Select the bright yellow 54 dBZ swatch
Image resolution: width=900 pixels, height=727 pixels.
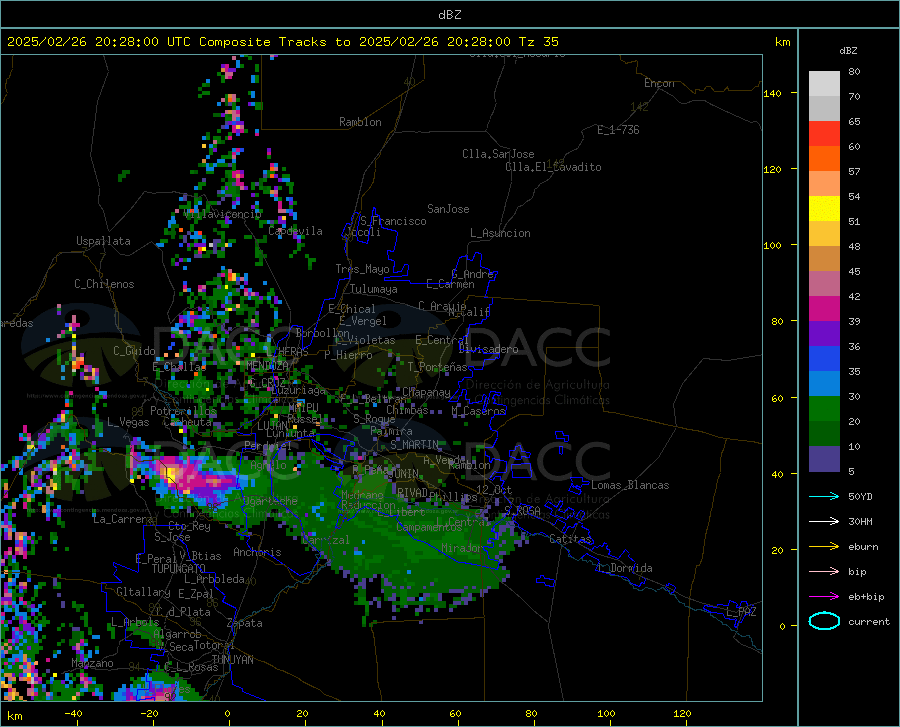pyautogui.click(x=824, y=208)
